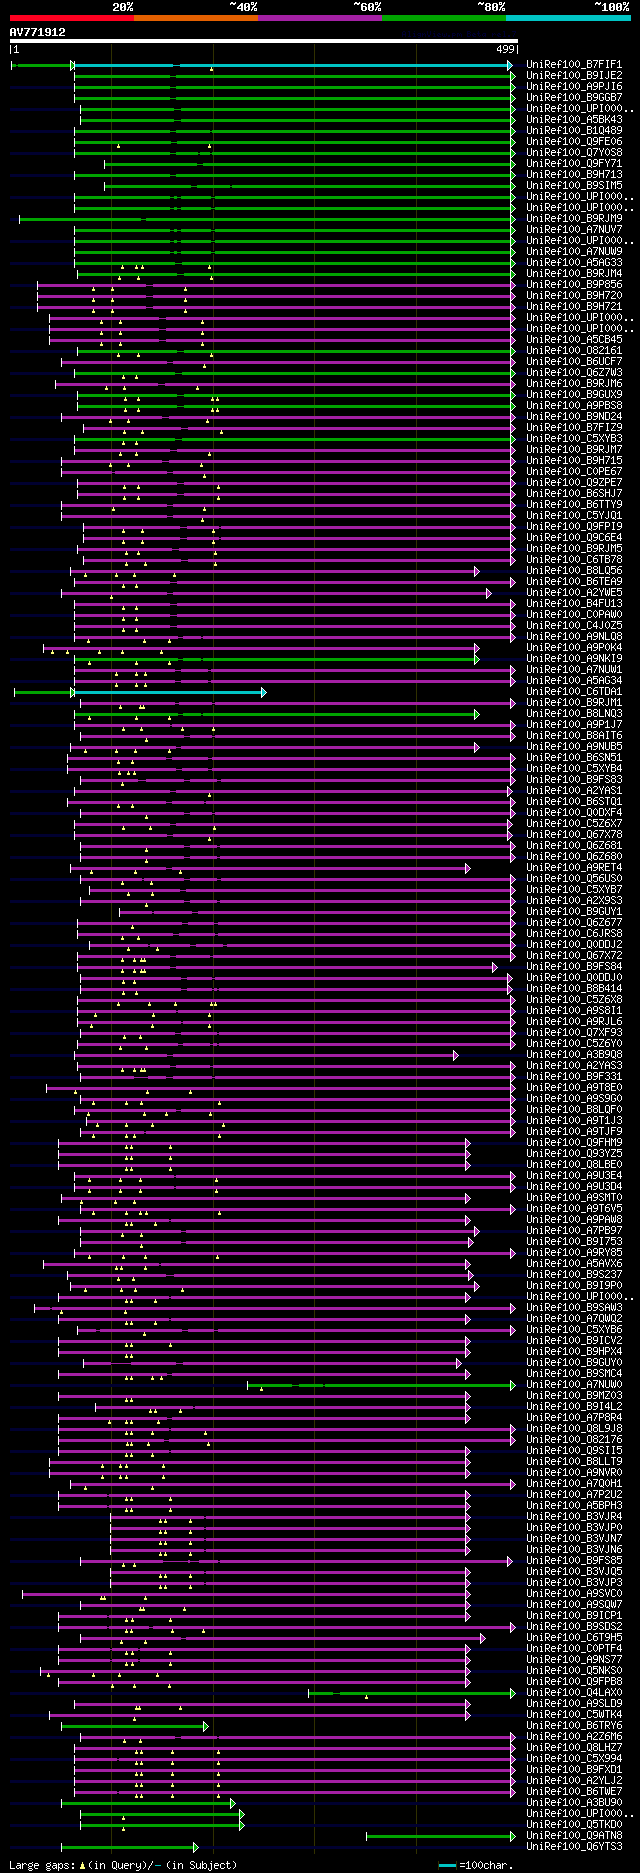Click hit label UniRef100_A7NUV7
640x1873 pixels.
[574, 230]
